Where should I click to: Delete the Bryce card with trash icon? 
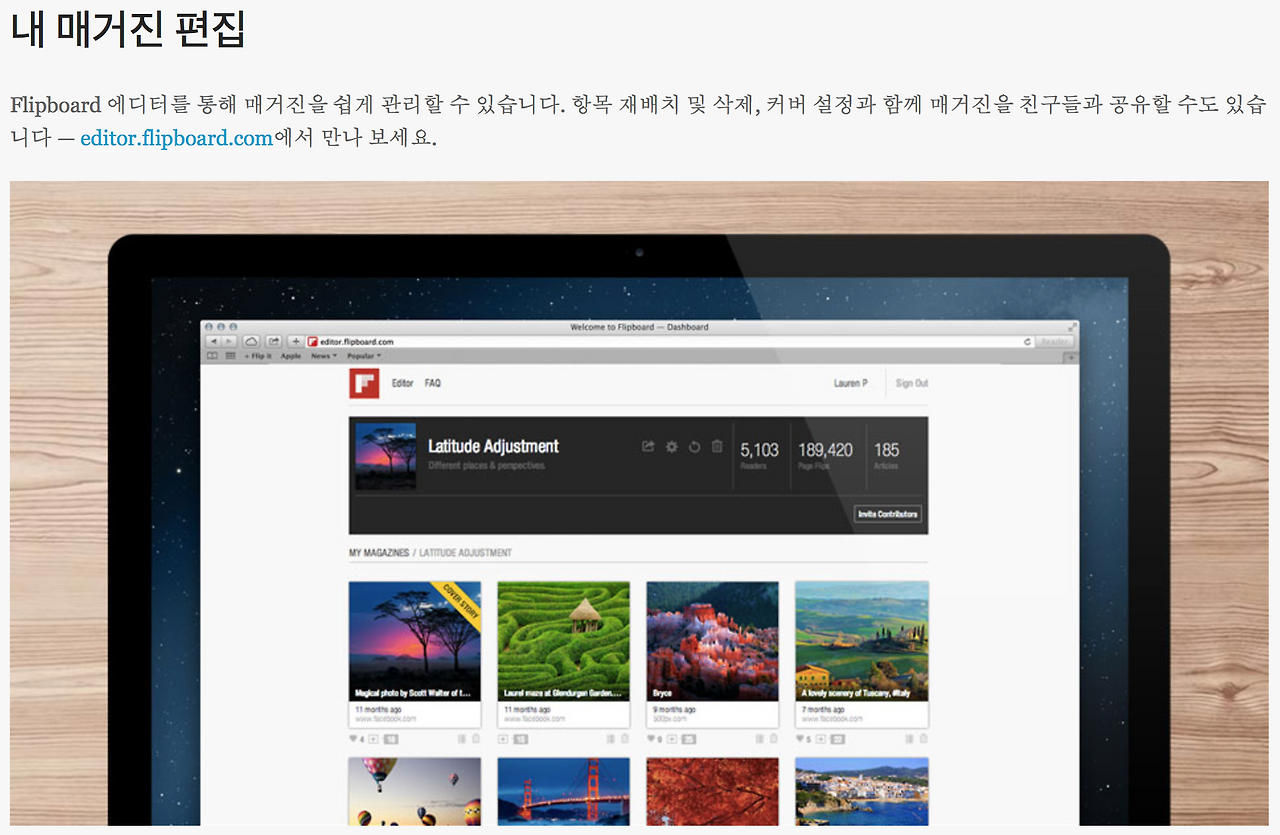click(x=773, y=739)
